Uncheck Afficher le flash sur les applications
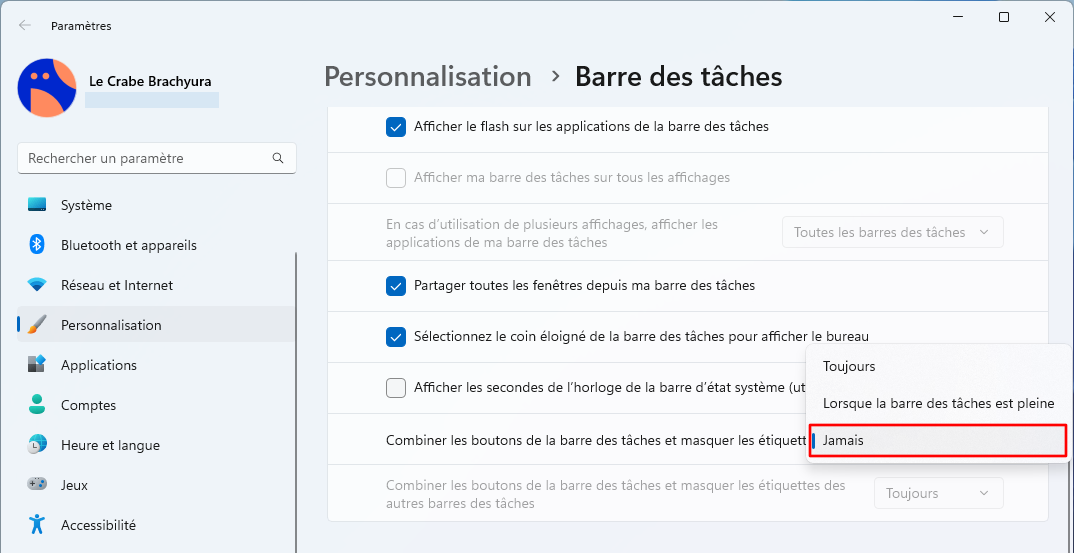The width and height of the screenshot is (1074, 553). tap(396, 127)
